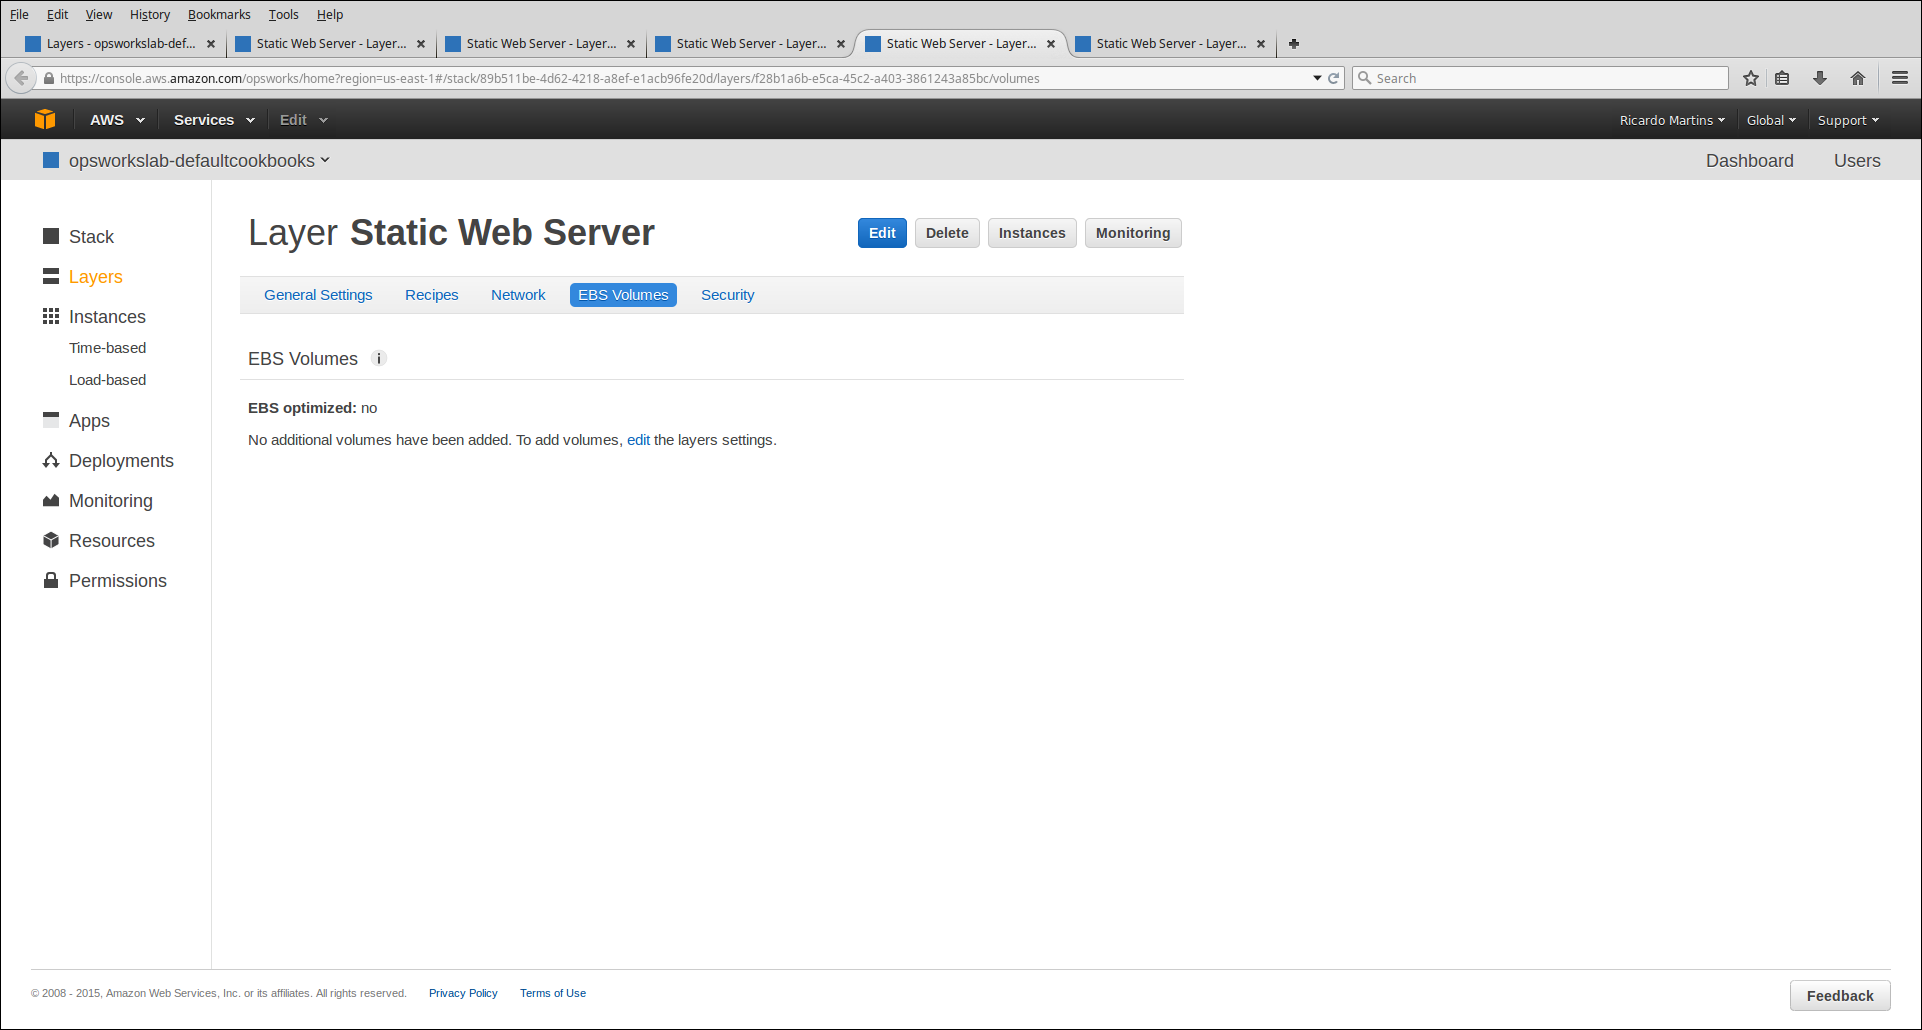Viewport: 1922px width, 1030px height.
Task: Go to browser home page icon
Action: [x=1858, y=78]
